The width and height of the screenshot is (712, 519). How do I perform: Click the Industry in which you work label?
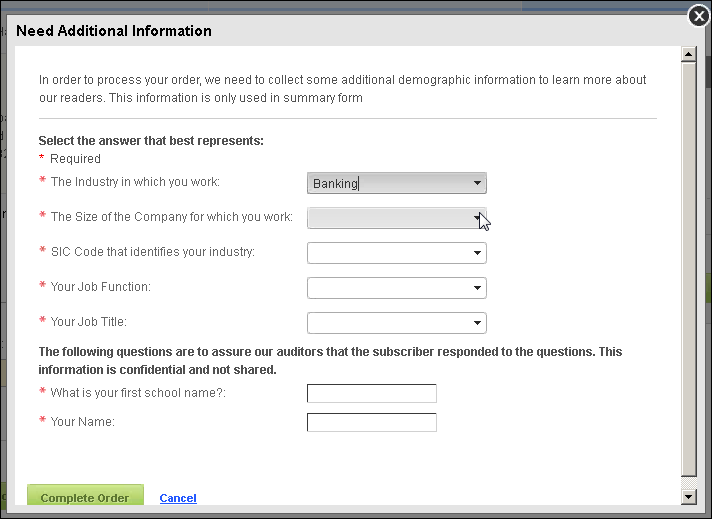[135, 182]
